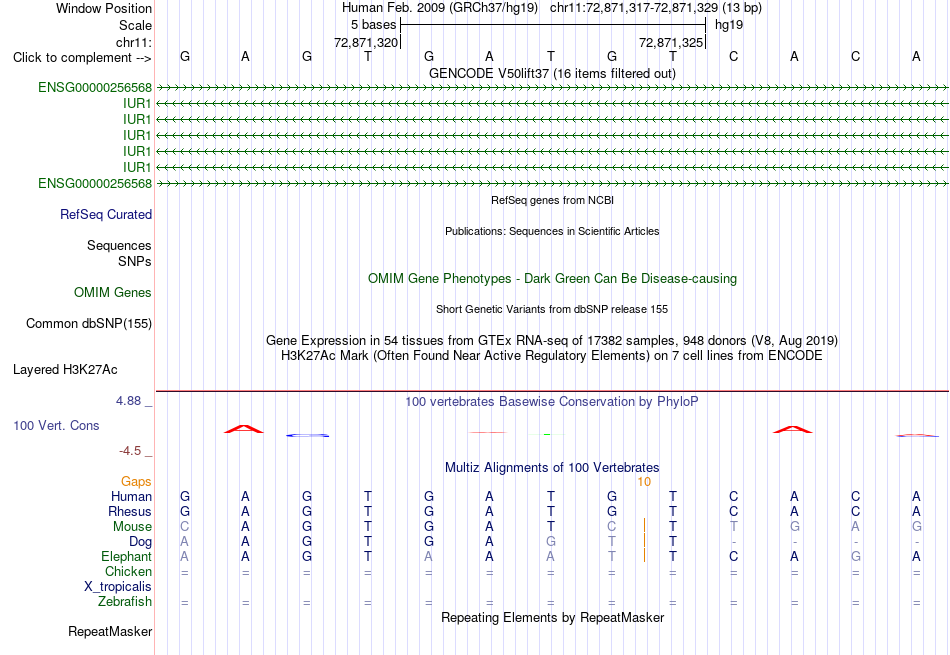This screenshot has width=950, height=655.
Task: Click the H3K27Ac Mark track title
Action: pos(552,356)
